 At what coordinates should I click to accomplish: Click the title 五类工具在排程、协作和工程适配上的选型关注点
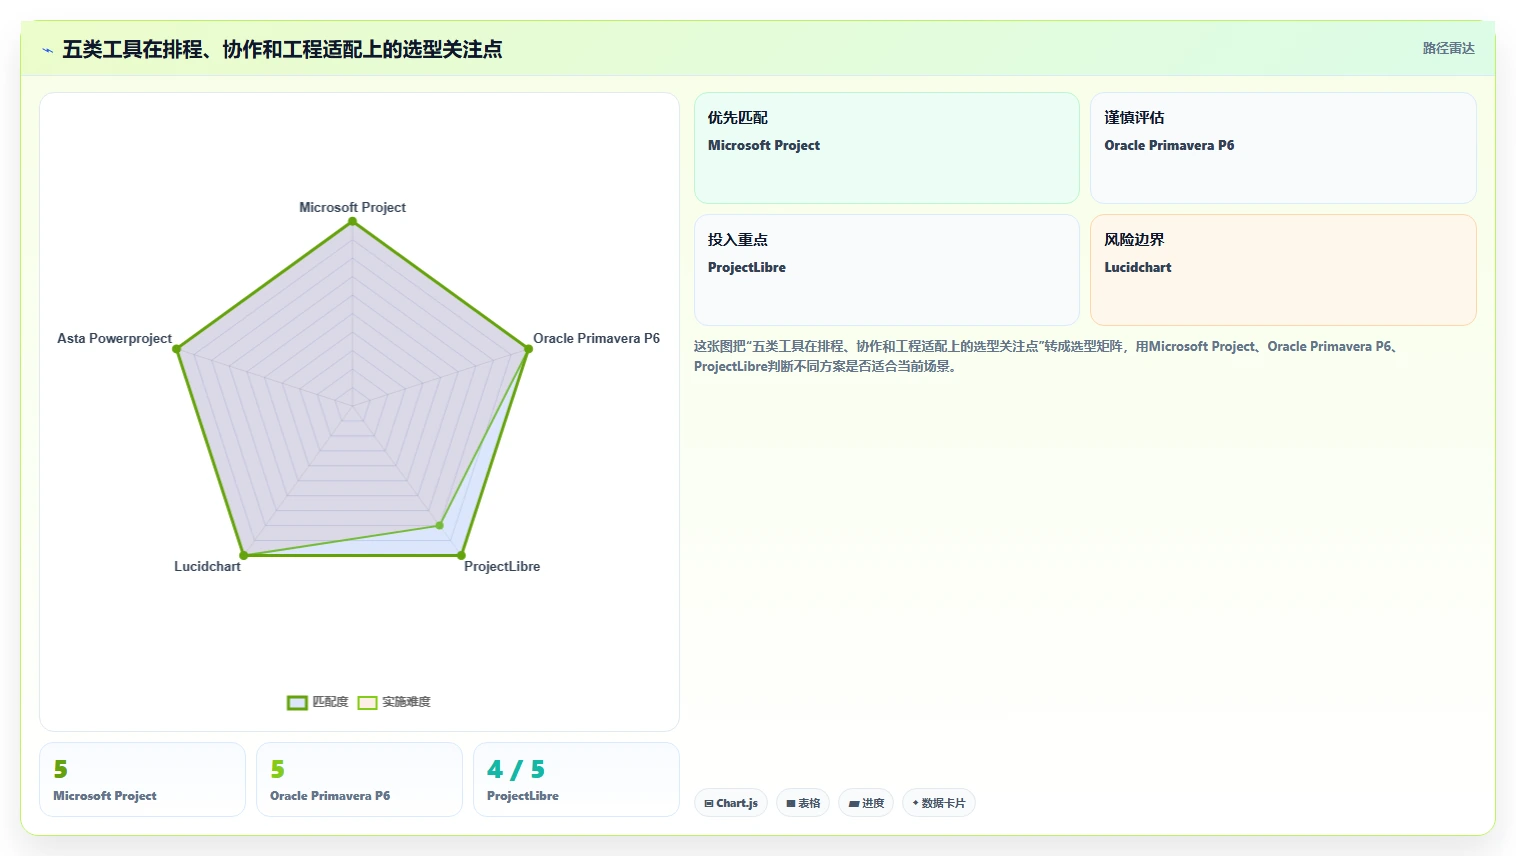tap(282, 49)
